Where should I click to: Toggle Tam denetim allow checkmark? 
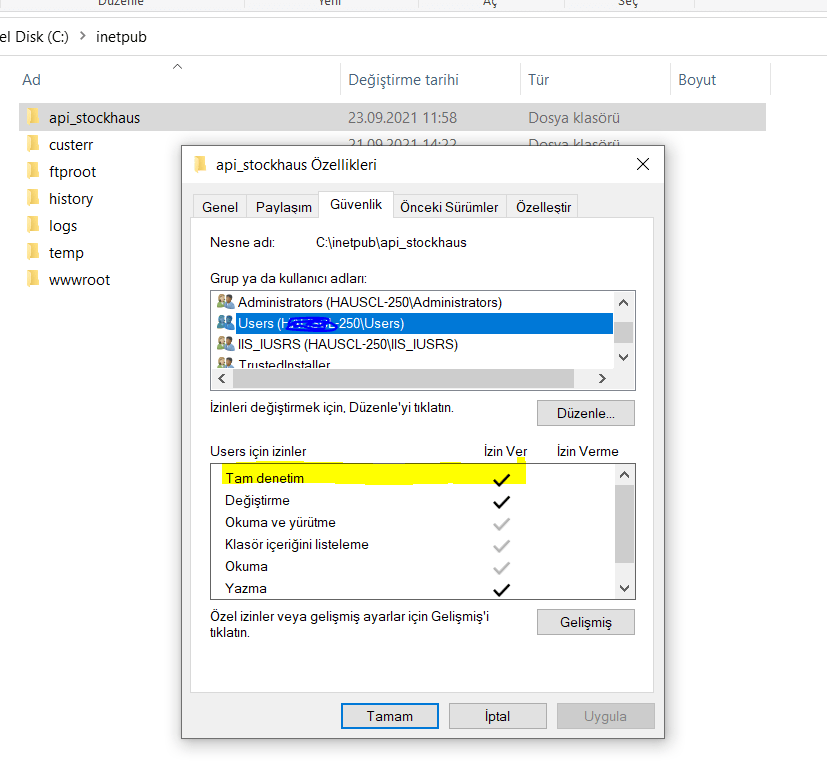pos(502,479)
